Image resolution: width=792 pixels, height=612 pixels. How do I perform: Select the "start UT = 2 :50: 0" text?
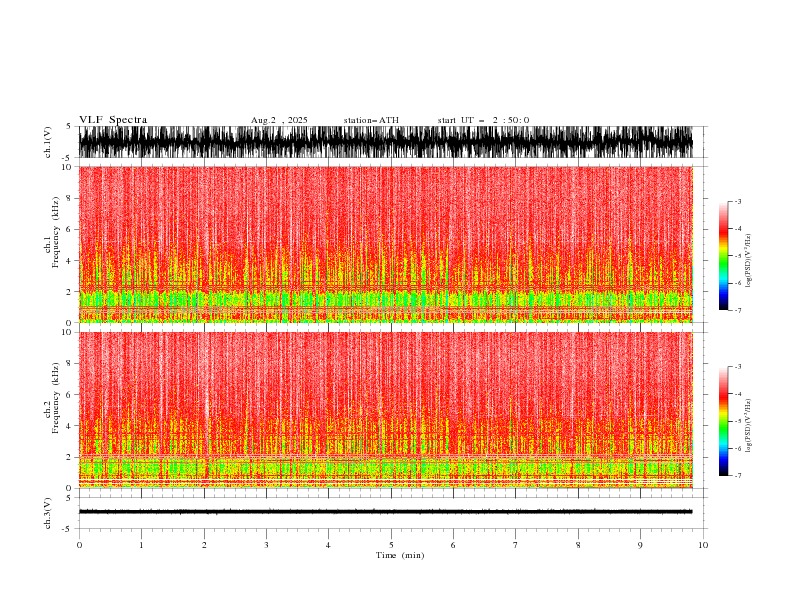[483, 120]
